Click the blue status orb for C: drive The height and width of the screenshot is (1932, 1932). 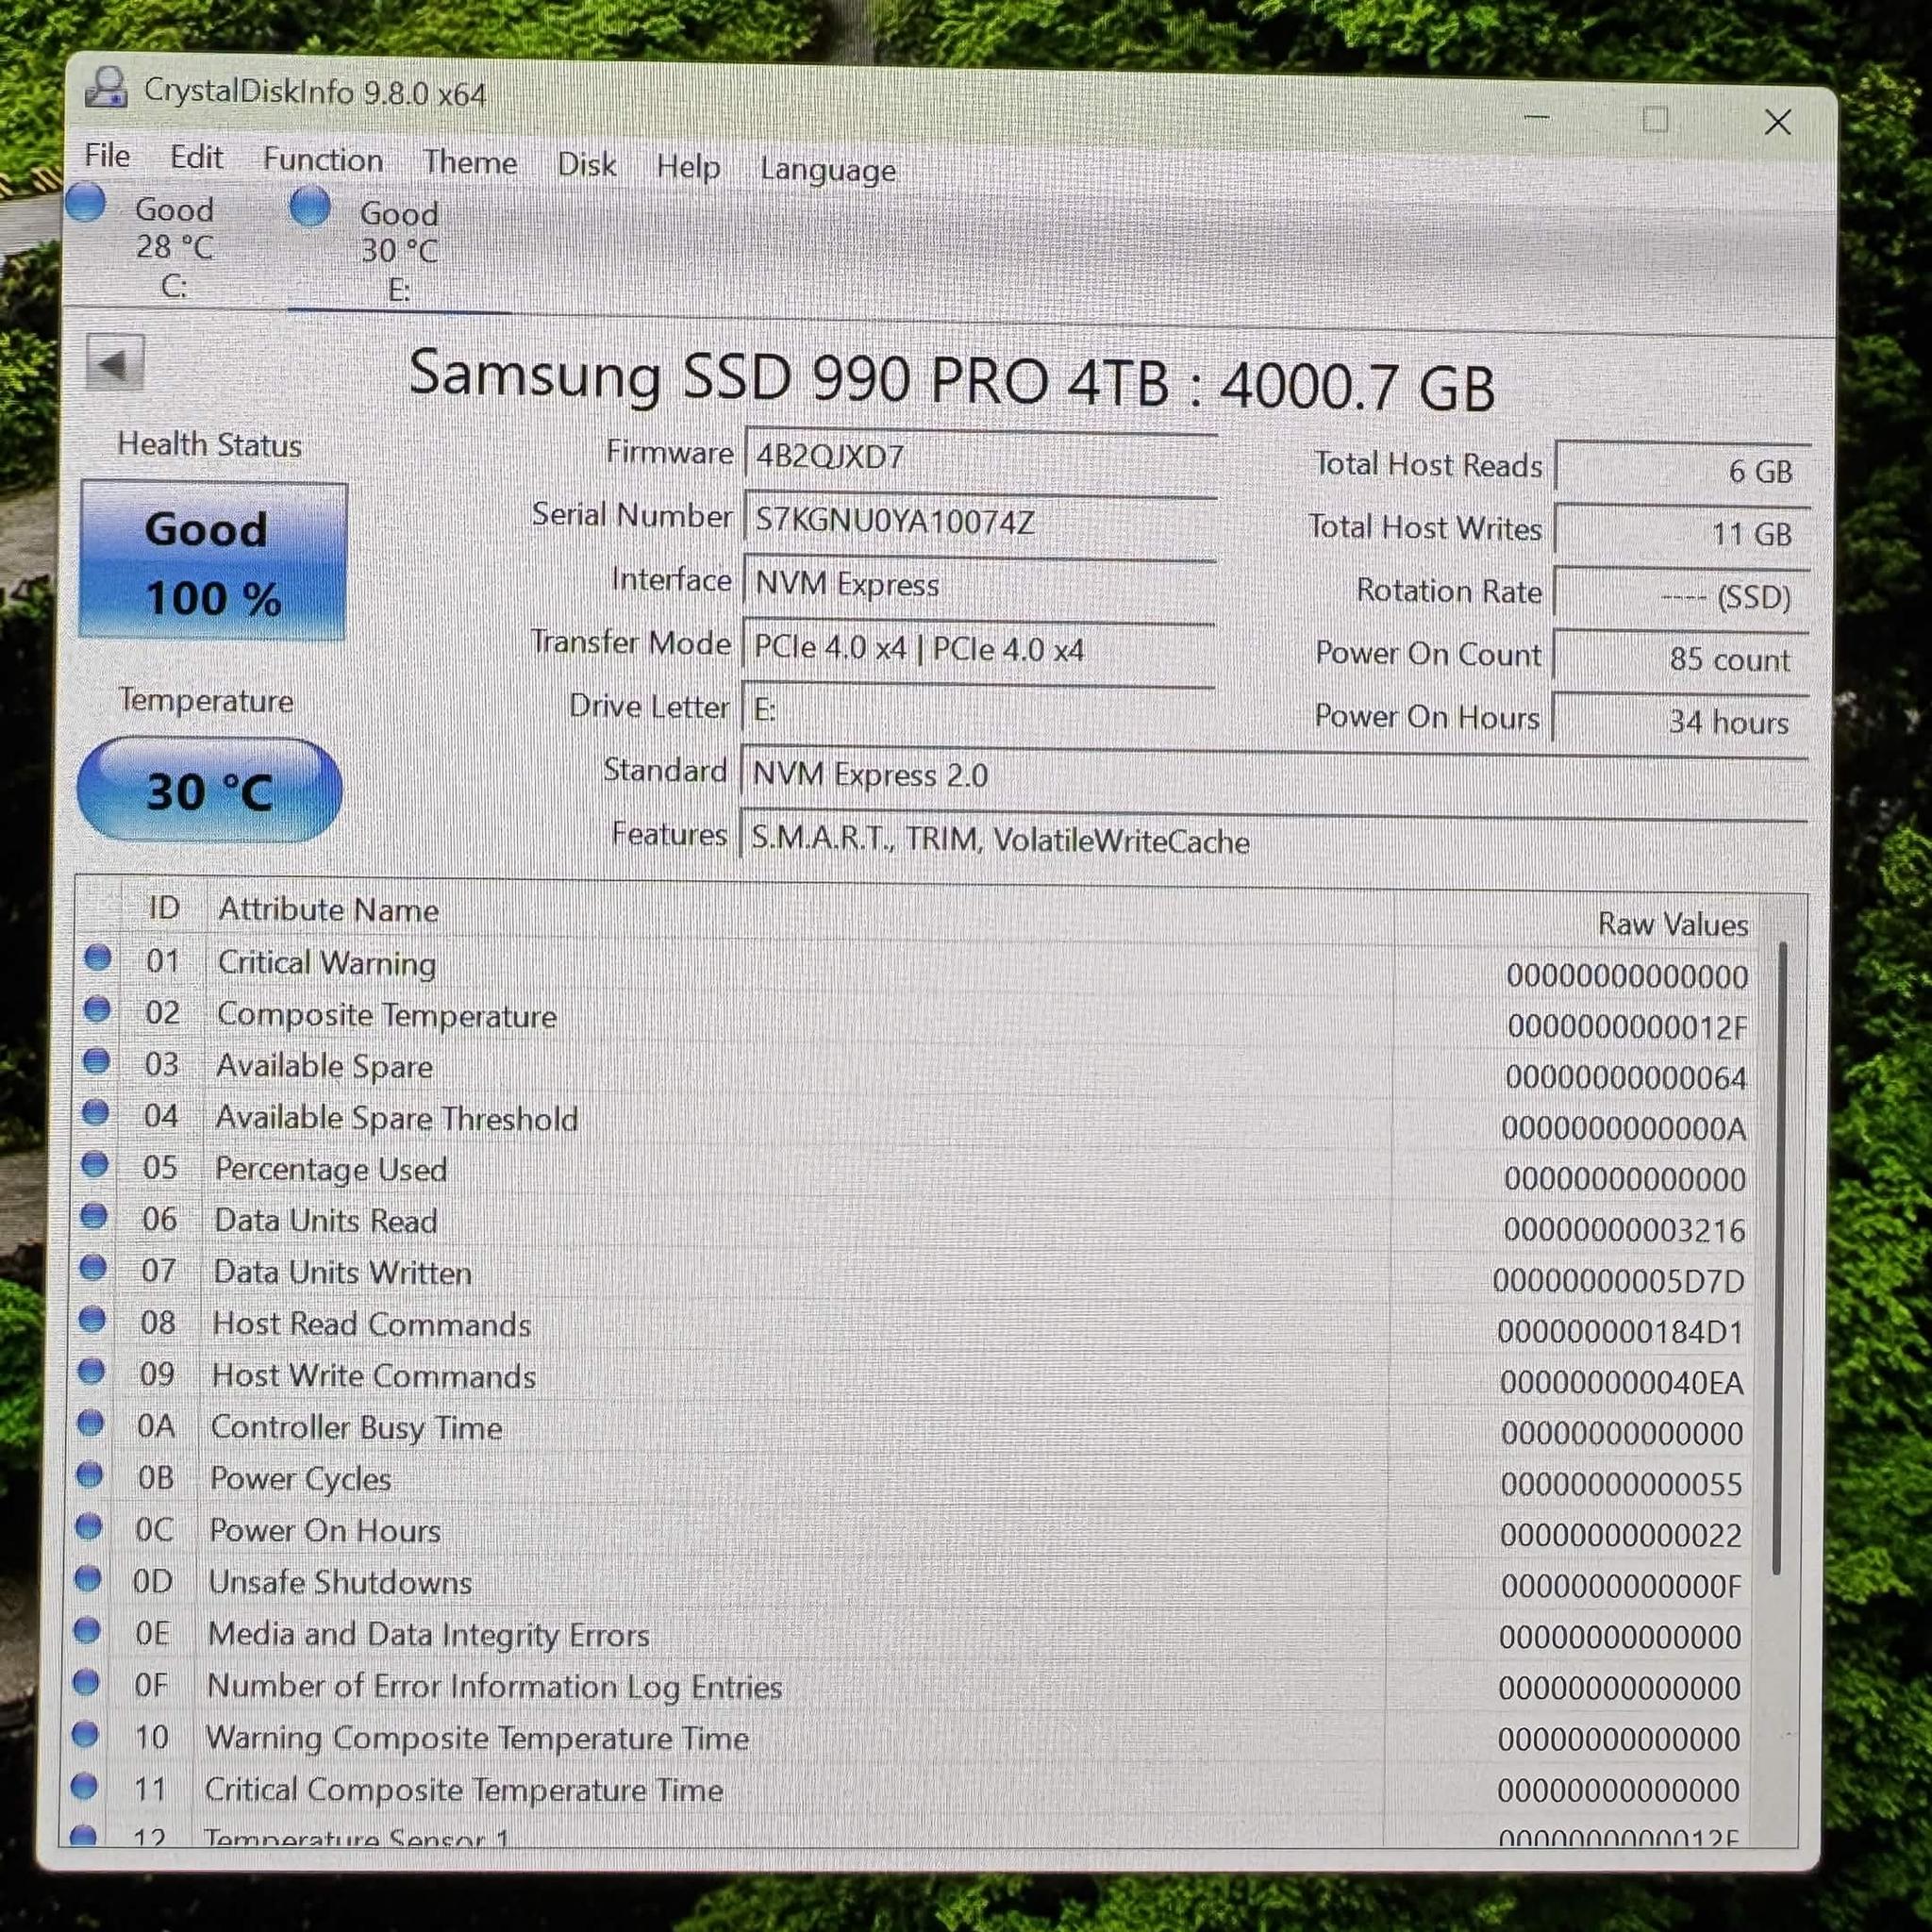click(86, 202)
